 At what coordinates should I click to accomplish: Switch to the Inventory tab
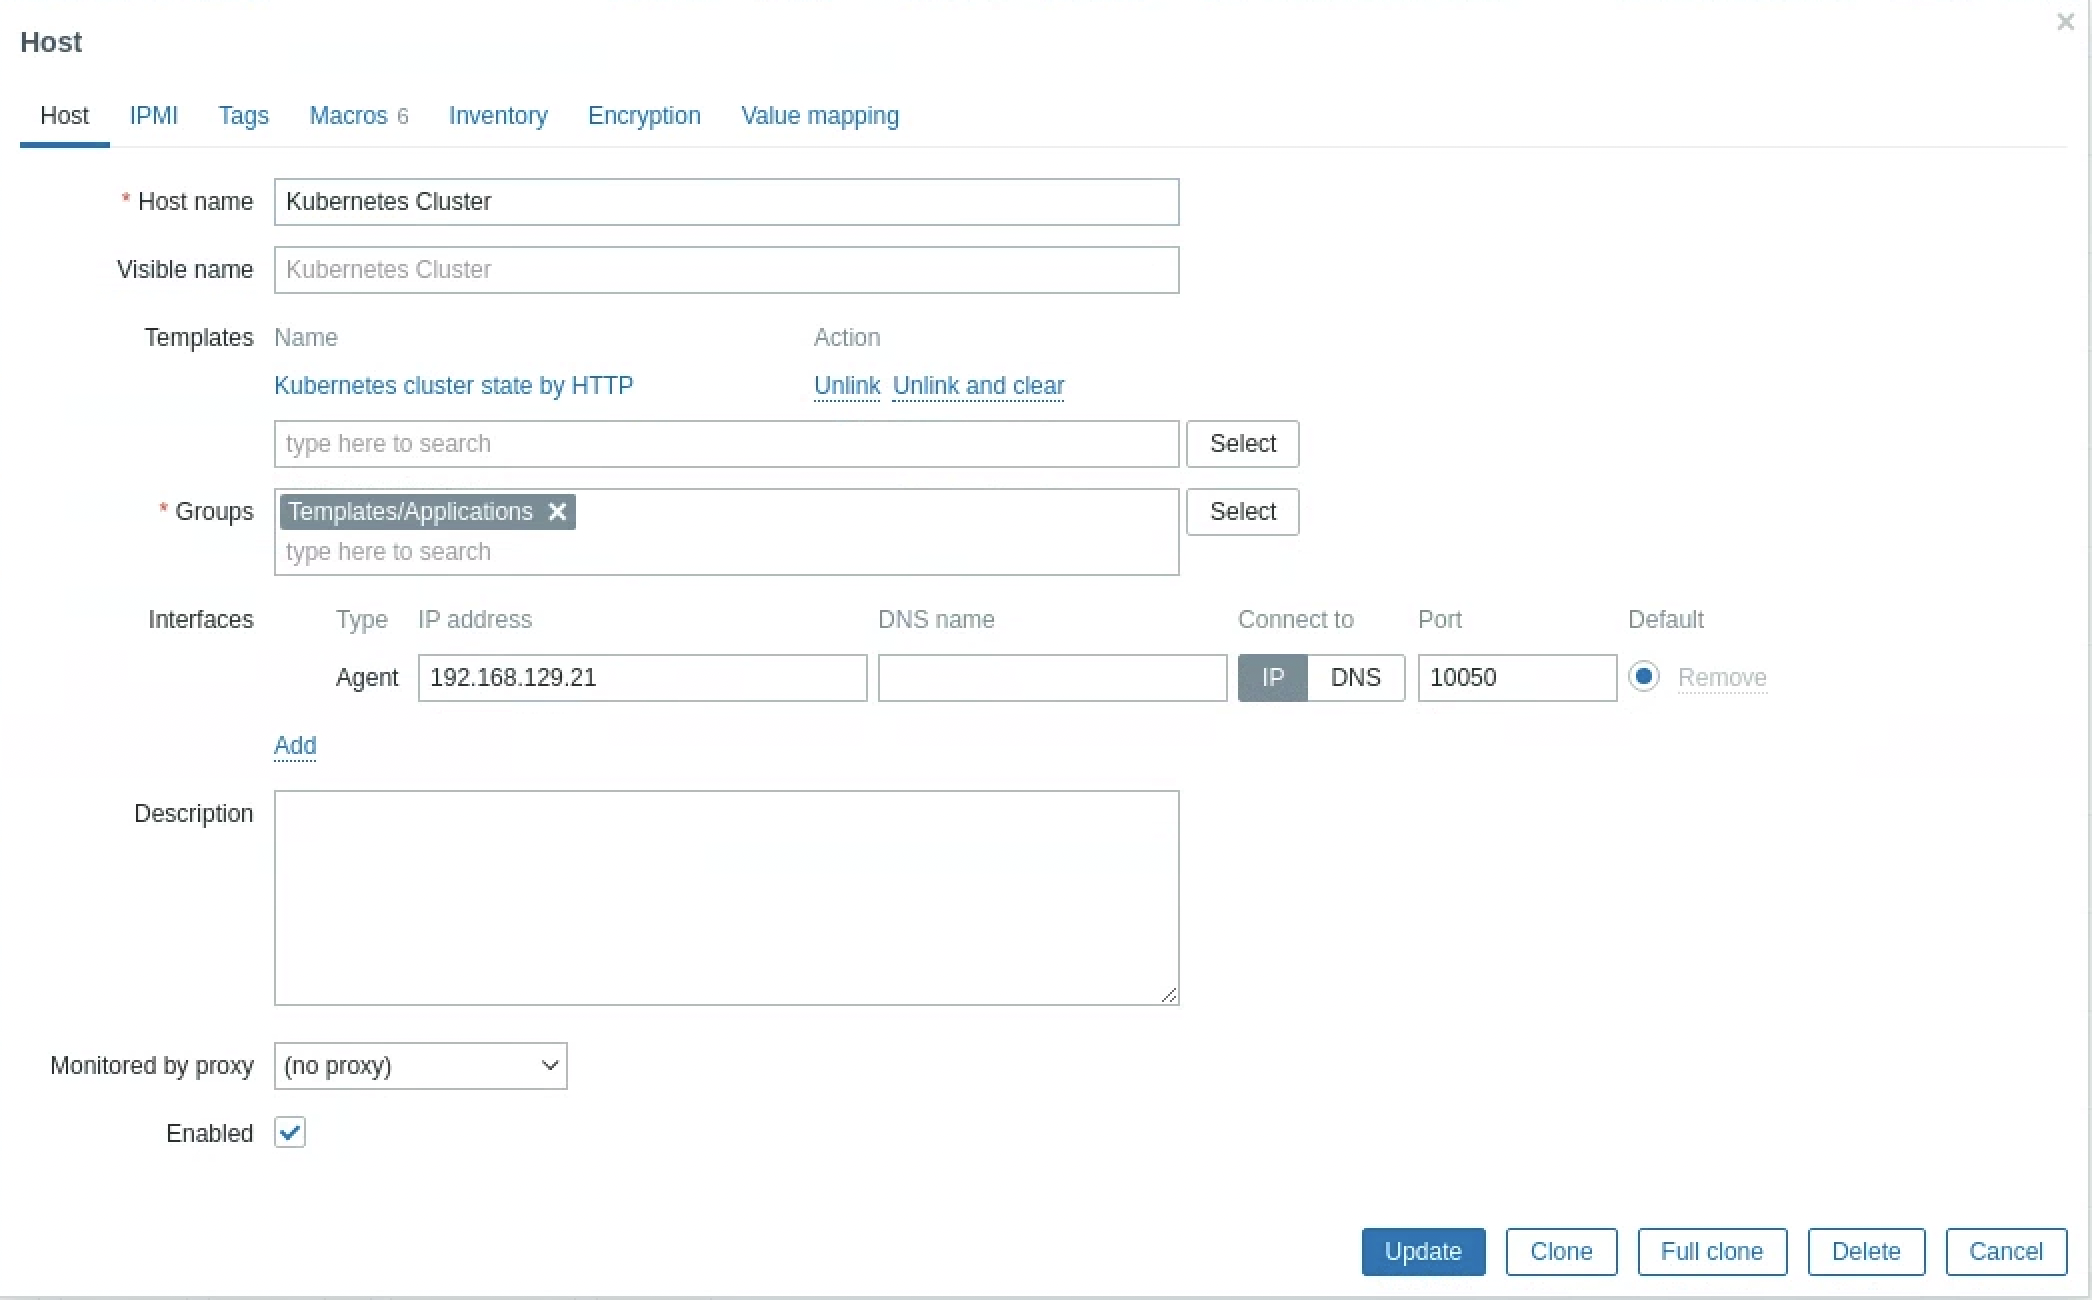[x=498, y=116]
